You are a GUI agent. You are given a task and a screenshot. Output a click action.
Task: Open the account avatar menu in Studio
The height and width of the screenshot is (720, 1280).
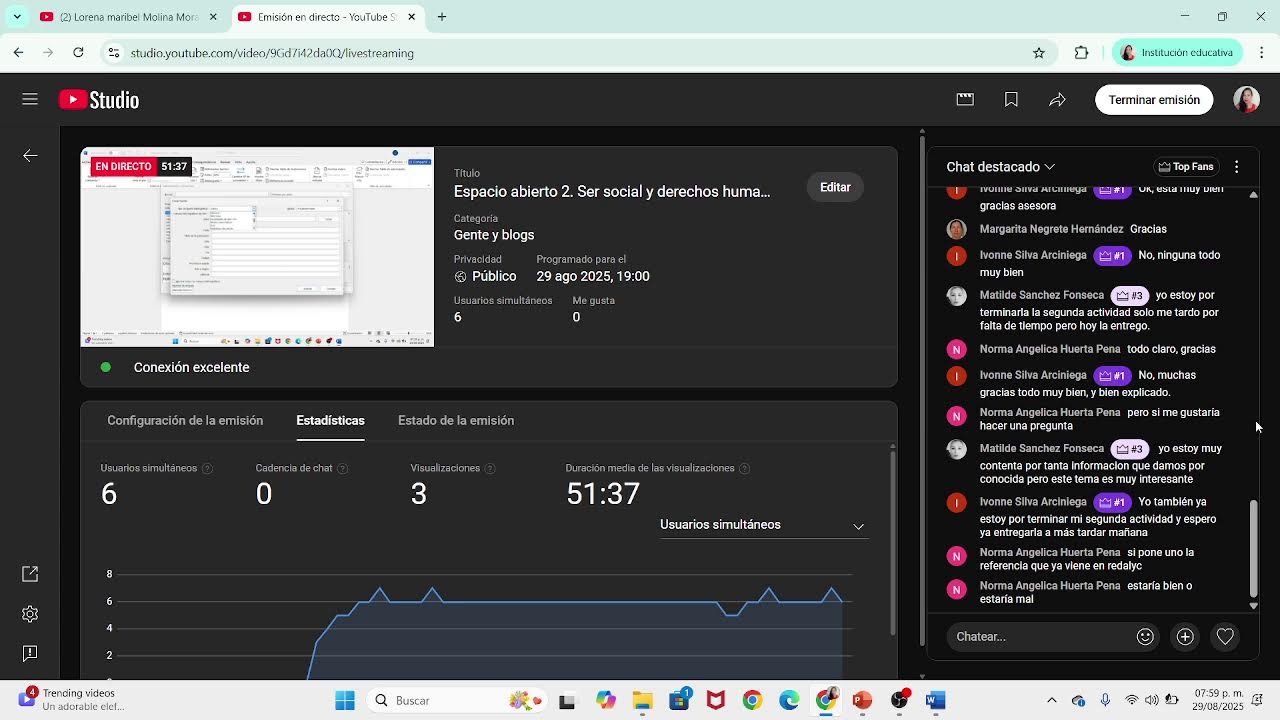coord(1246,99)
